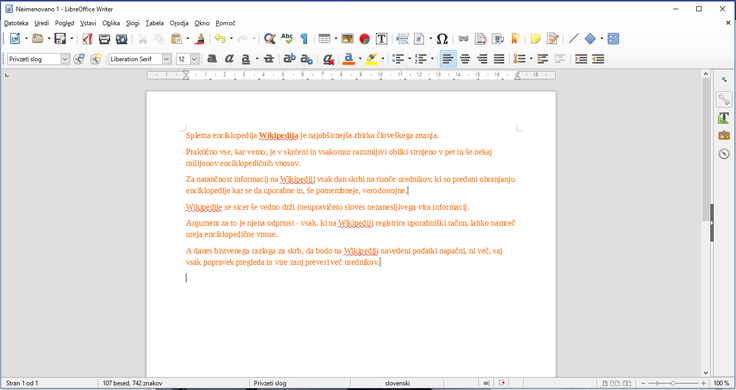Insert a footnote
This screenshot has width=736, height=390.
pos(481,38)
